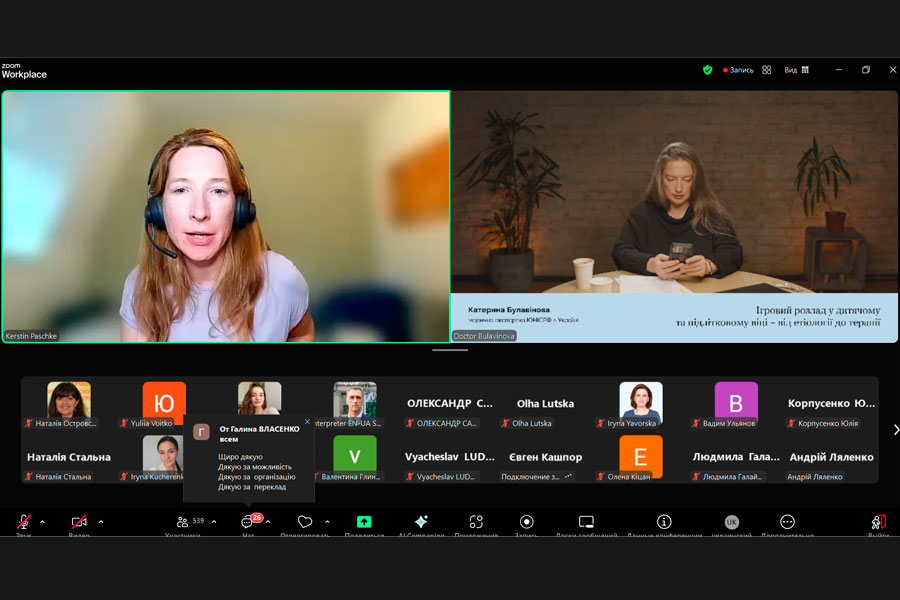Screen dimensions: 900x600
Task: Open the Apps icon in toolbar
Action: coord(476,521)
